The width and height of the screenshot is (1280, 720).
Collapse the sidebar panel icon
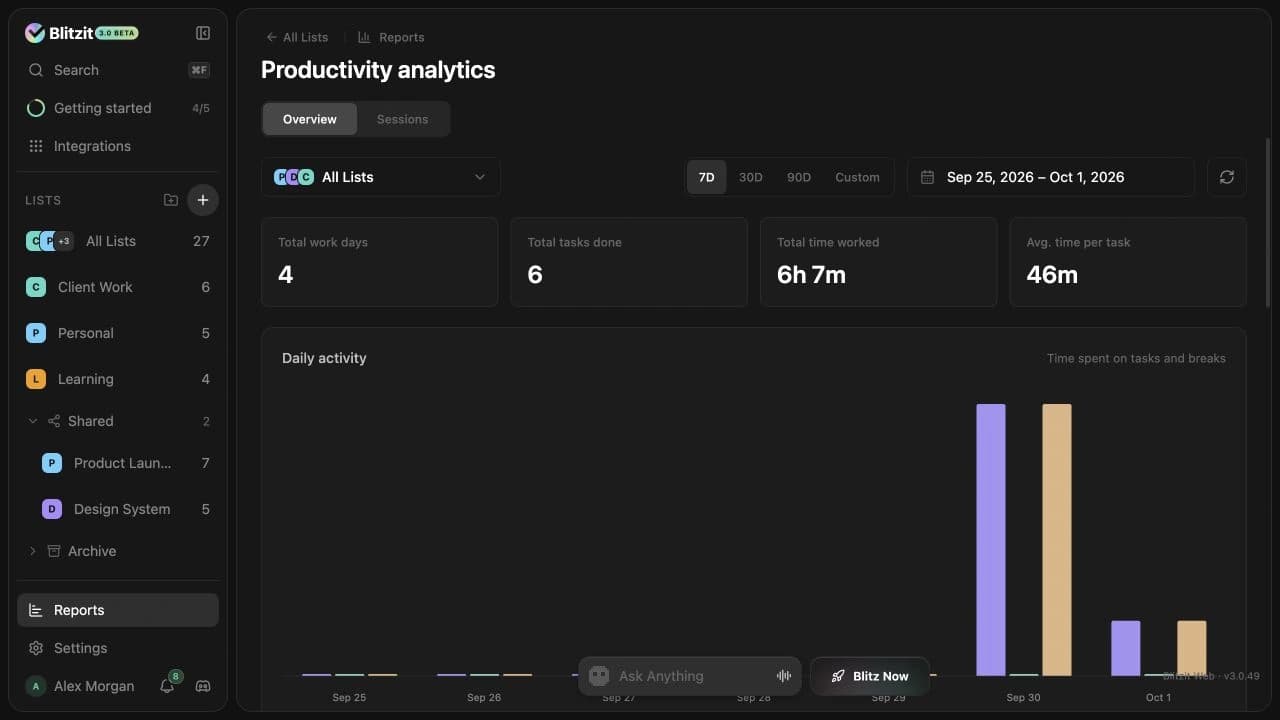(203, 33)
